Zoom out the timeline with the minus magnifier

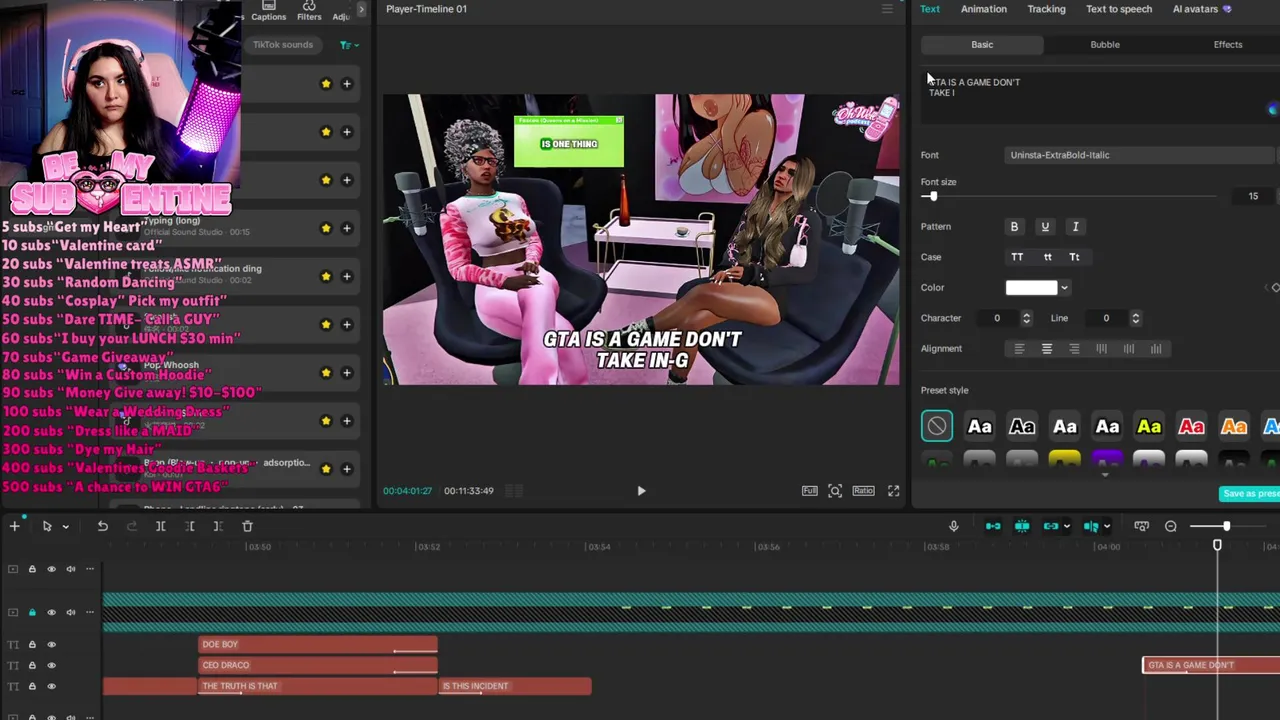tap(1170, 526)
